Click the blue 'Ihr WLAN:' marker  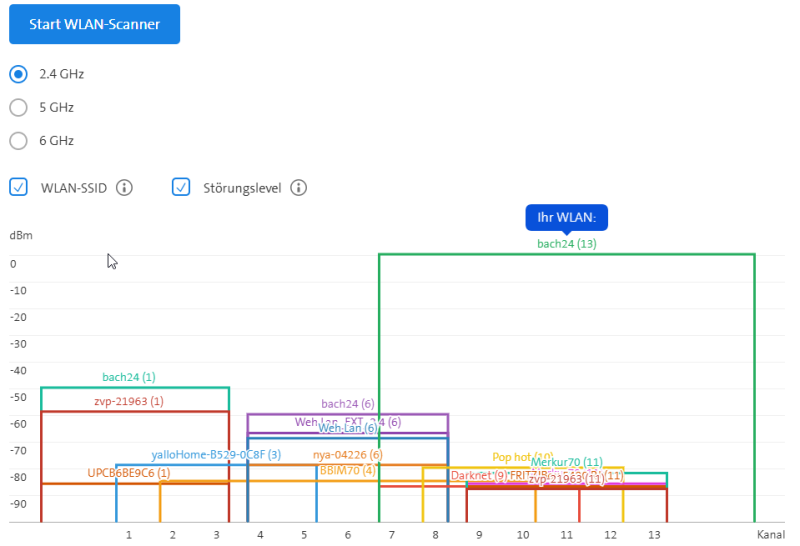click(566, 219)
